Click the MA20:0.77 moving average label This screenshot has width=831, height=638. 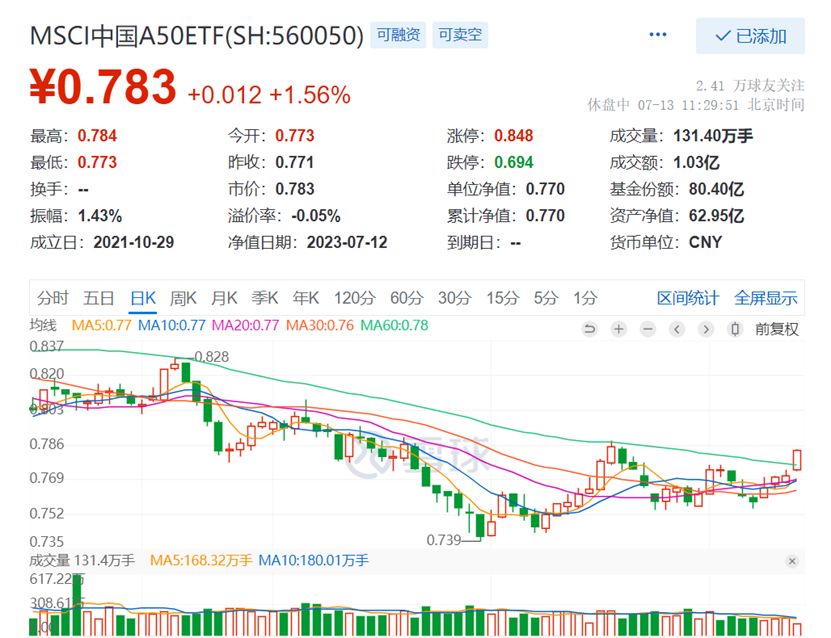point(245,325)
